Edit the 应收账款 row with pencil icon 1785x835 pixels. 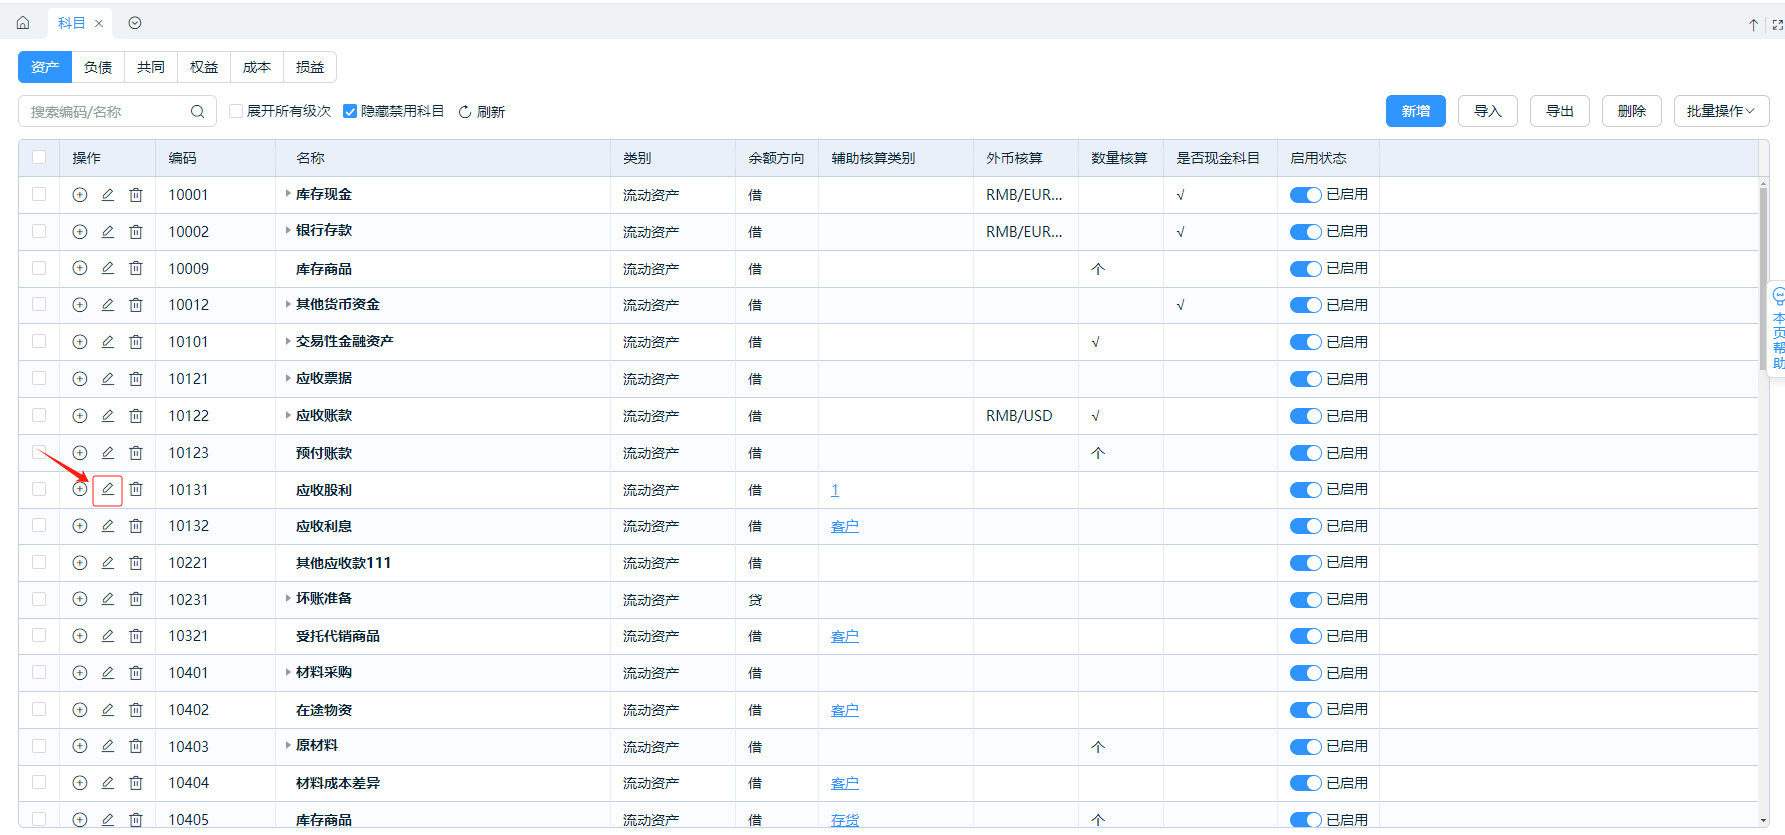tap(107, 416)
